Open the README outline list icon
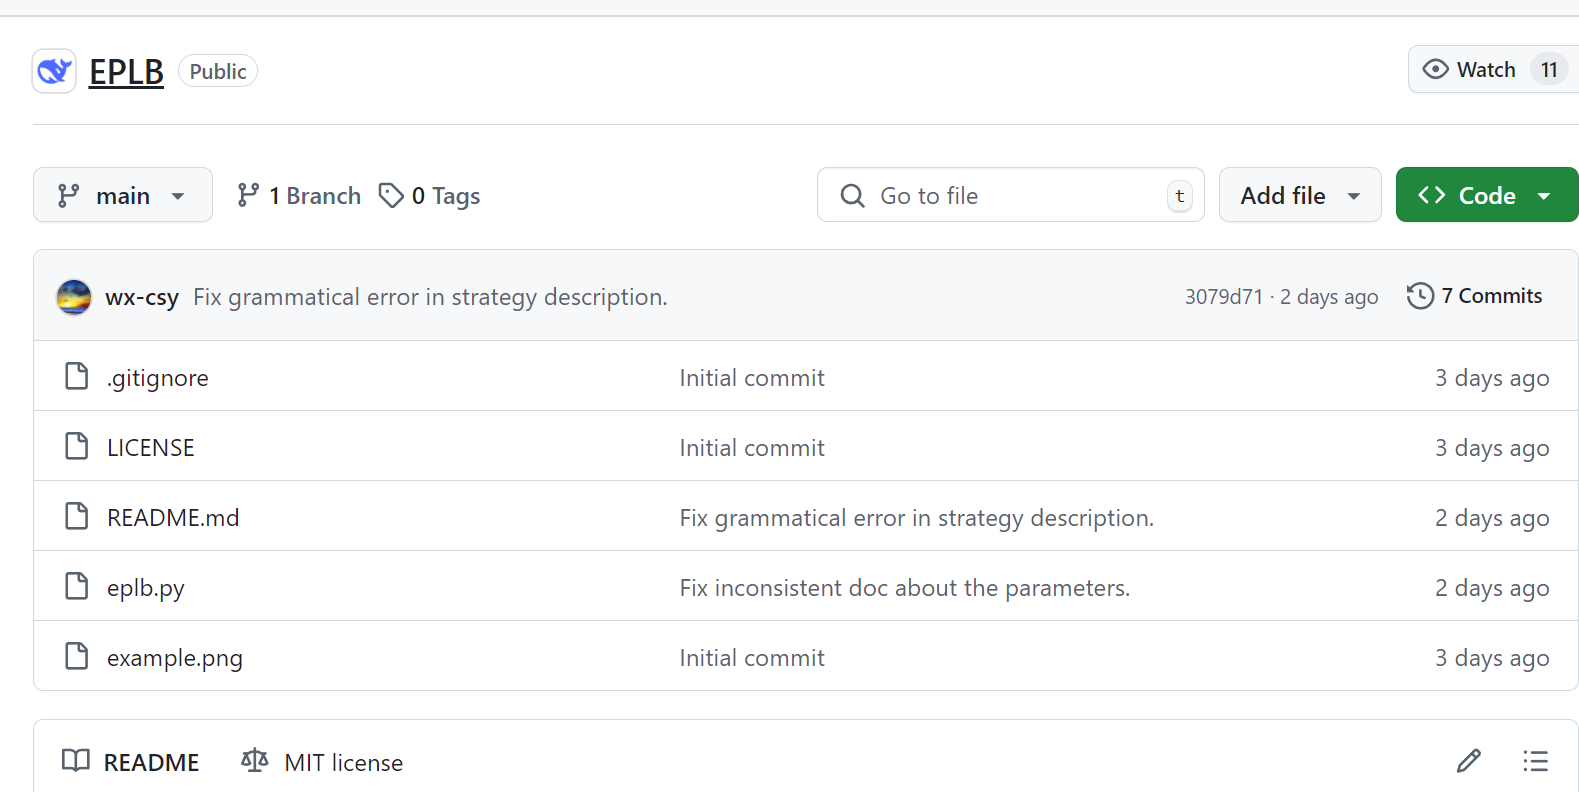Image resolution: width=1579 pixels, height=792 pixels. [x=1536, y=761]
